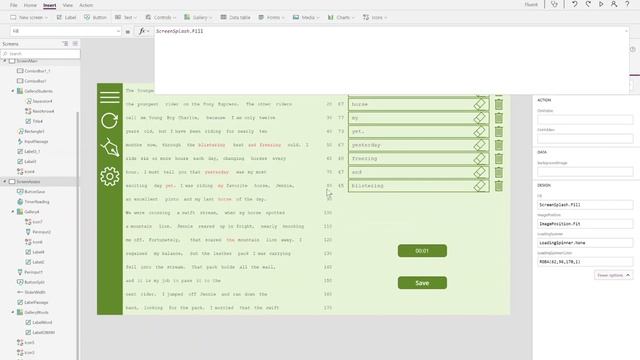The image size is (640, 360).
Task: Open the Charts dropdown
Action: pyautogui.click(x=341, y=18)
